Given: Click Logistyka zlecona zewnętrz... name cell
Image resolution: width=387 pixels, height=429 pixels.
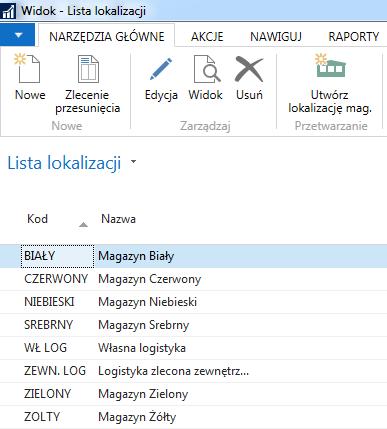Looking at the screenshot, I should click(173, 371).
